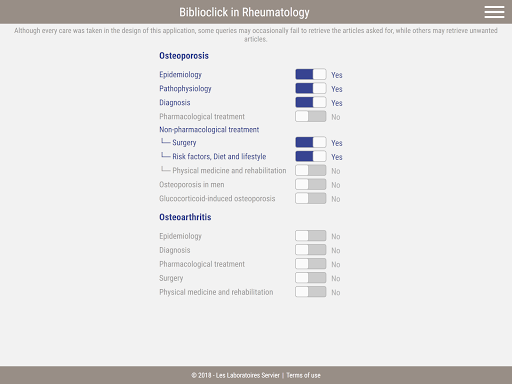Turn off Osteoporosis Surgery switch
Image resolution: width=512 pixels, height=384 pixels.
pos(311,142)
